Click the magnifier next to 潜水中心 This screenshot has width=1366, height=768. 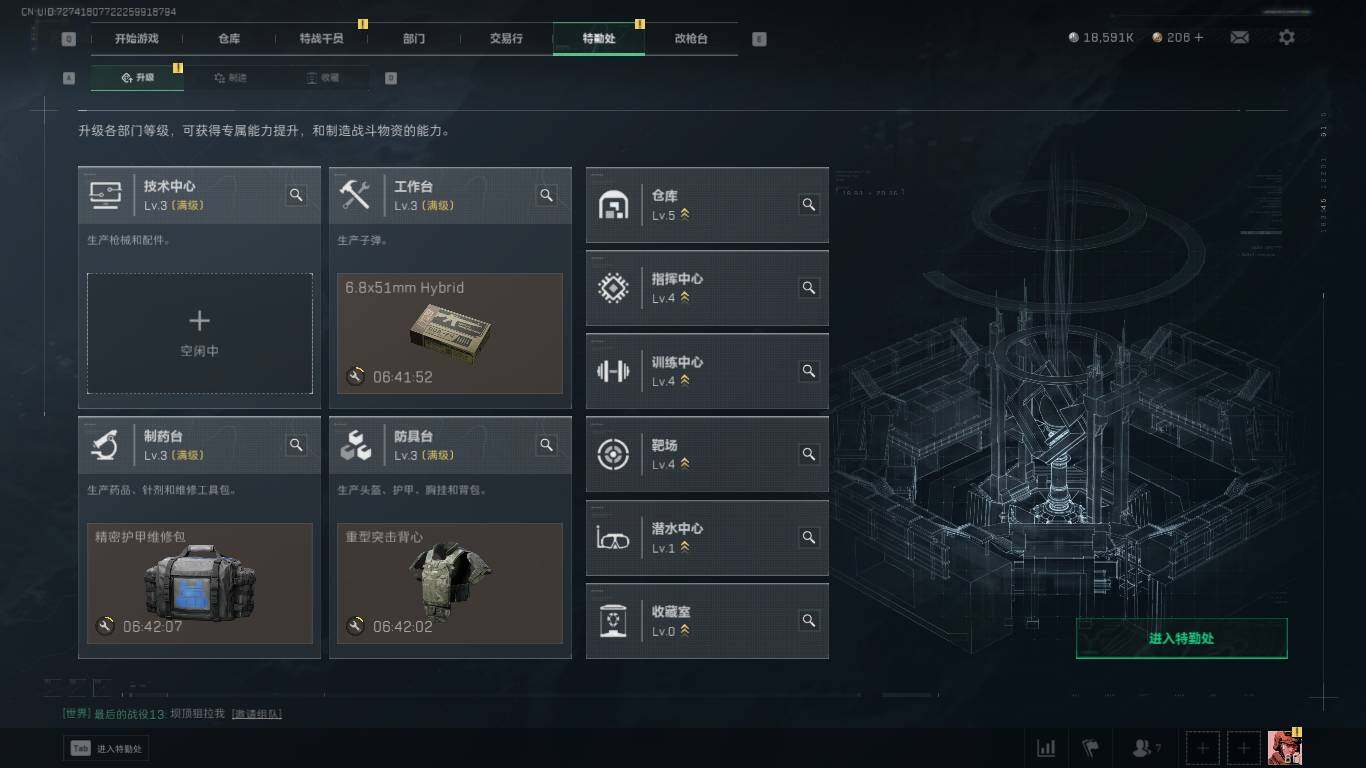809,537
